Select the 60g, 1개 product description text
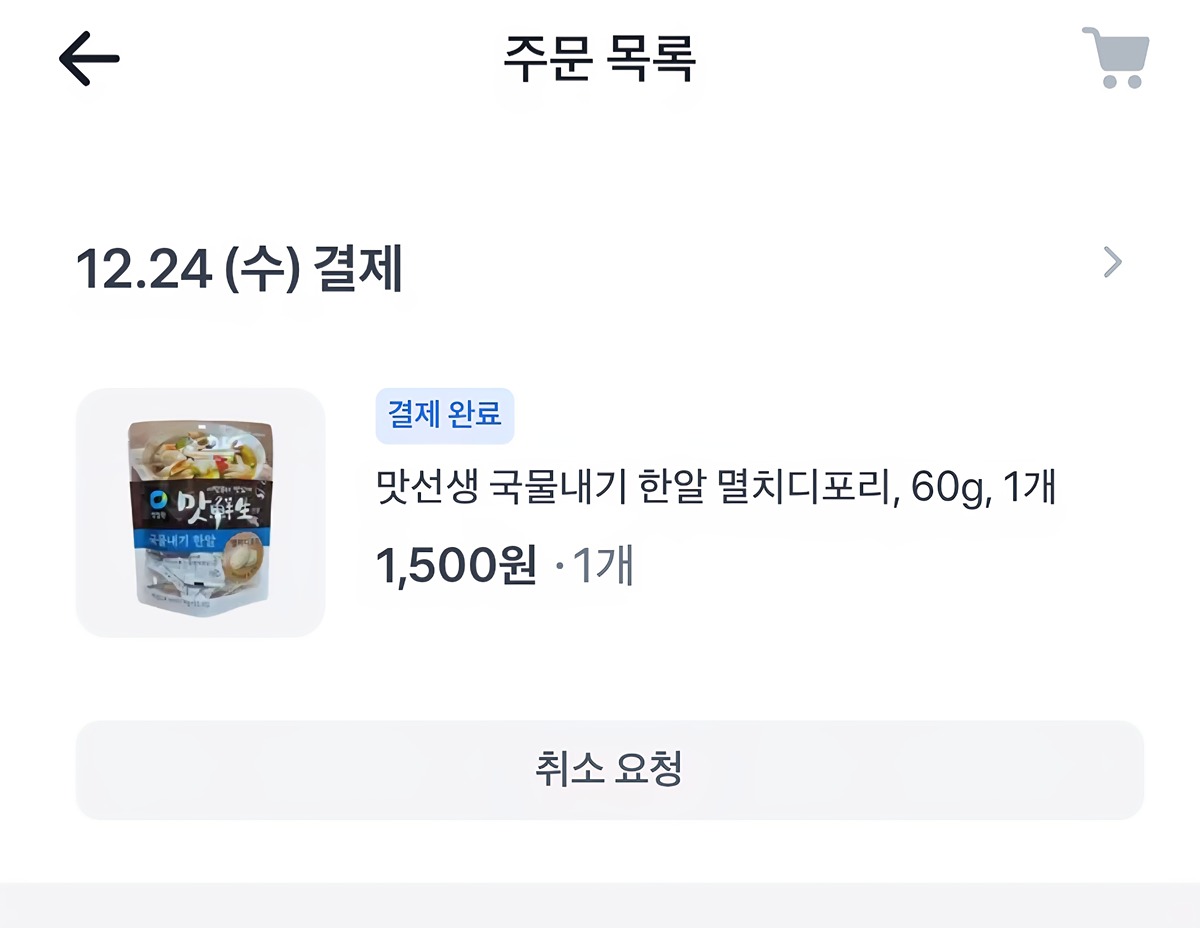The height and width of the screenshot is (928, 1200). pyautogui.click(x=984, y=490)
